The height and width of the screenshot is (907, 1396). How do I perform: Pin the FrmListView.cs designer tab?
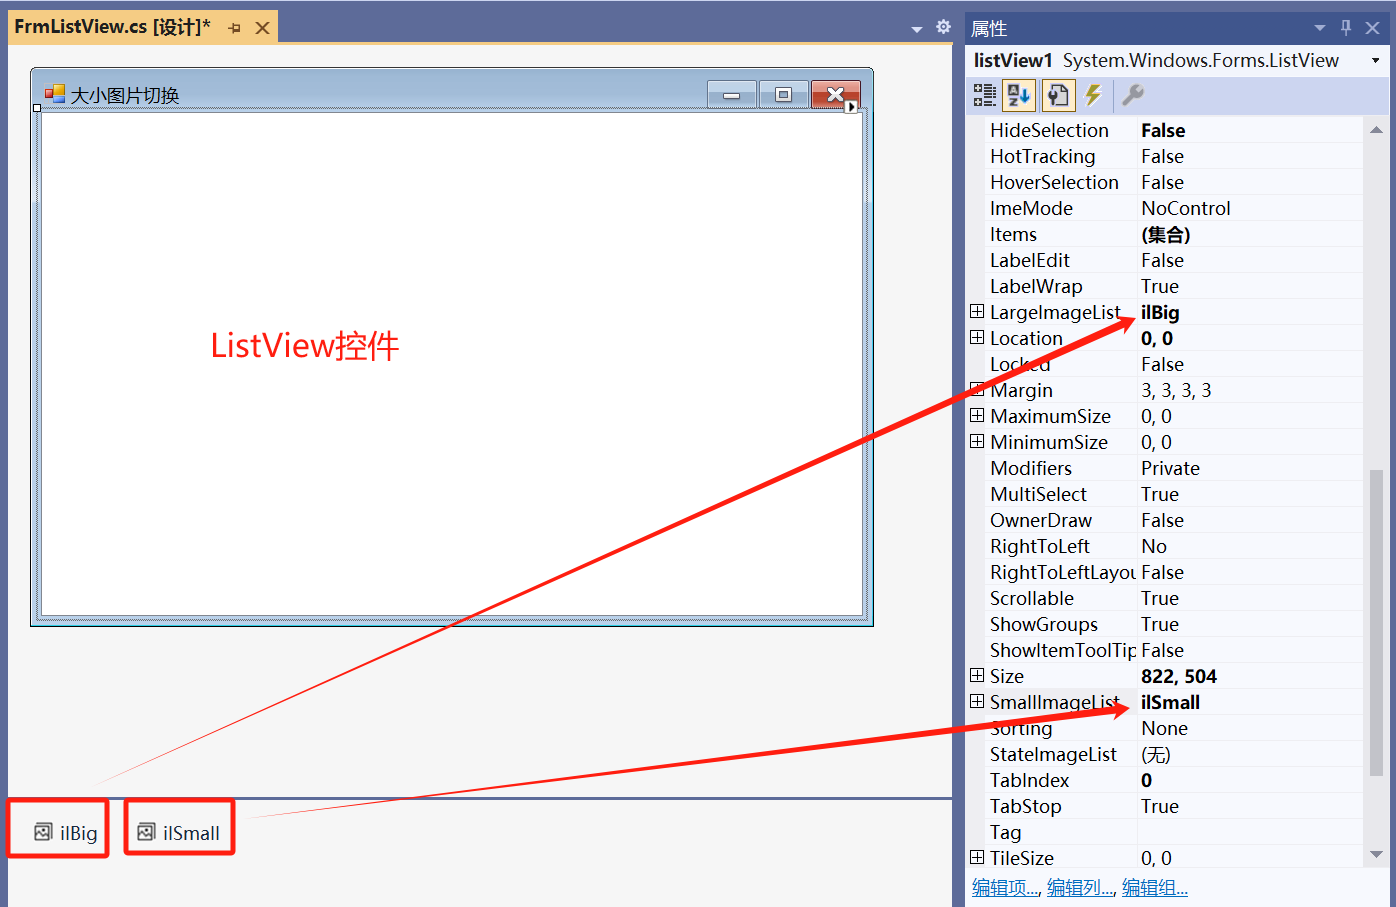pyautogui.click(x=235, y=28)
